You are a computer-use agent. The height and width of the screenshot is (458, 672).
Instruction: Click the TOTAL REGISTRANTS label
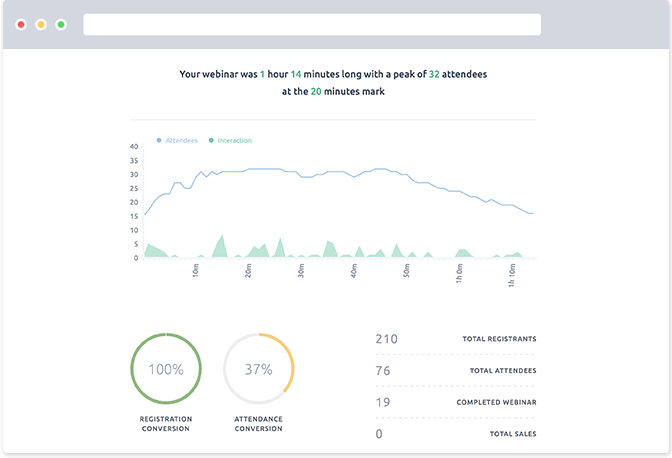coord(499,339)
